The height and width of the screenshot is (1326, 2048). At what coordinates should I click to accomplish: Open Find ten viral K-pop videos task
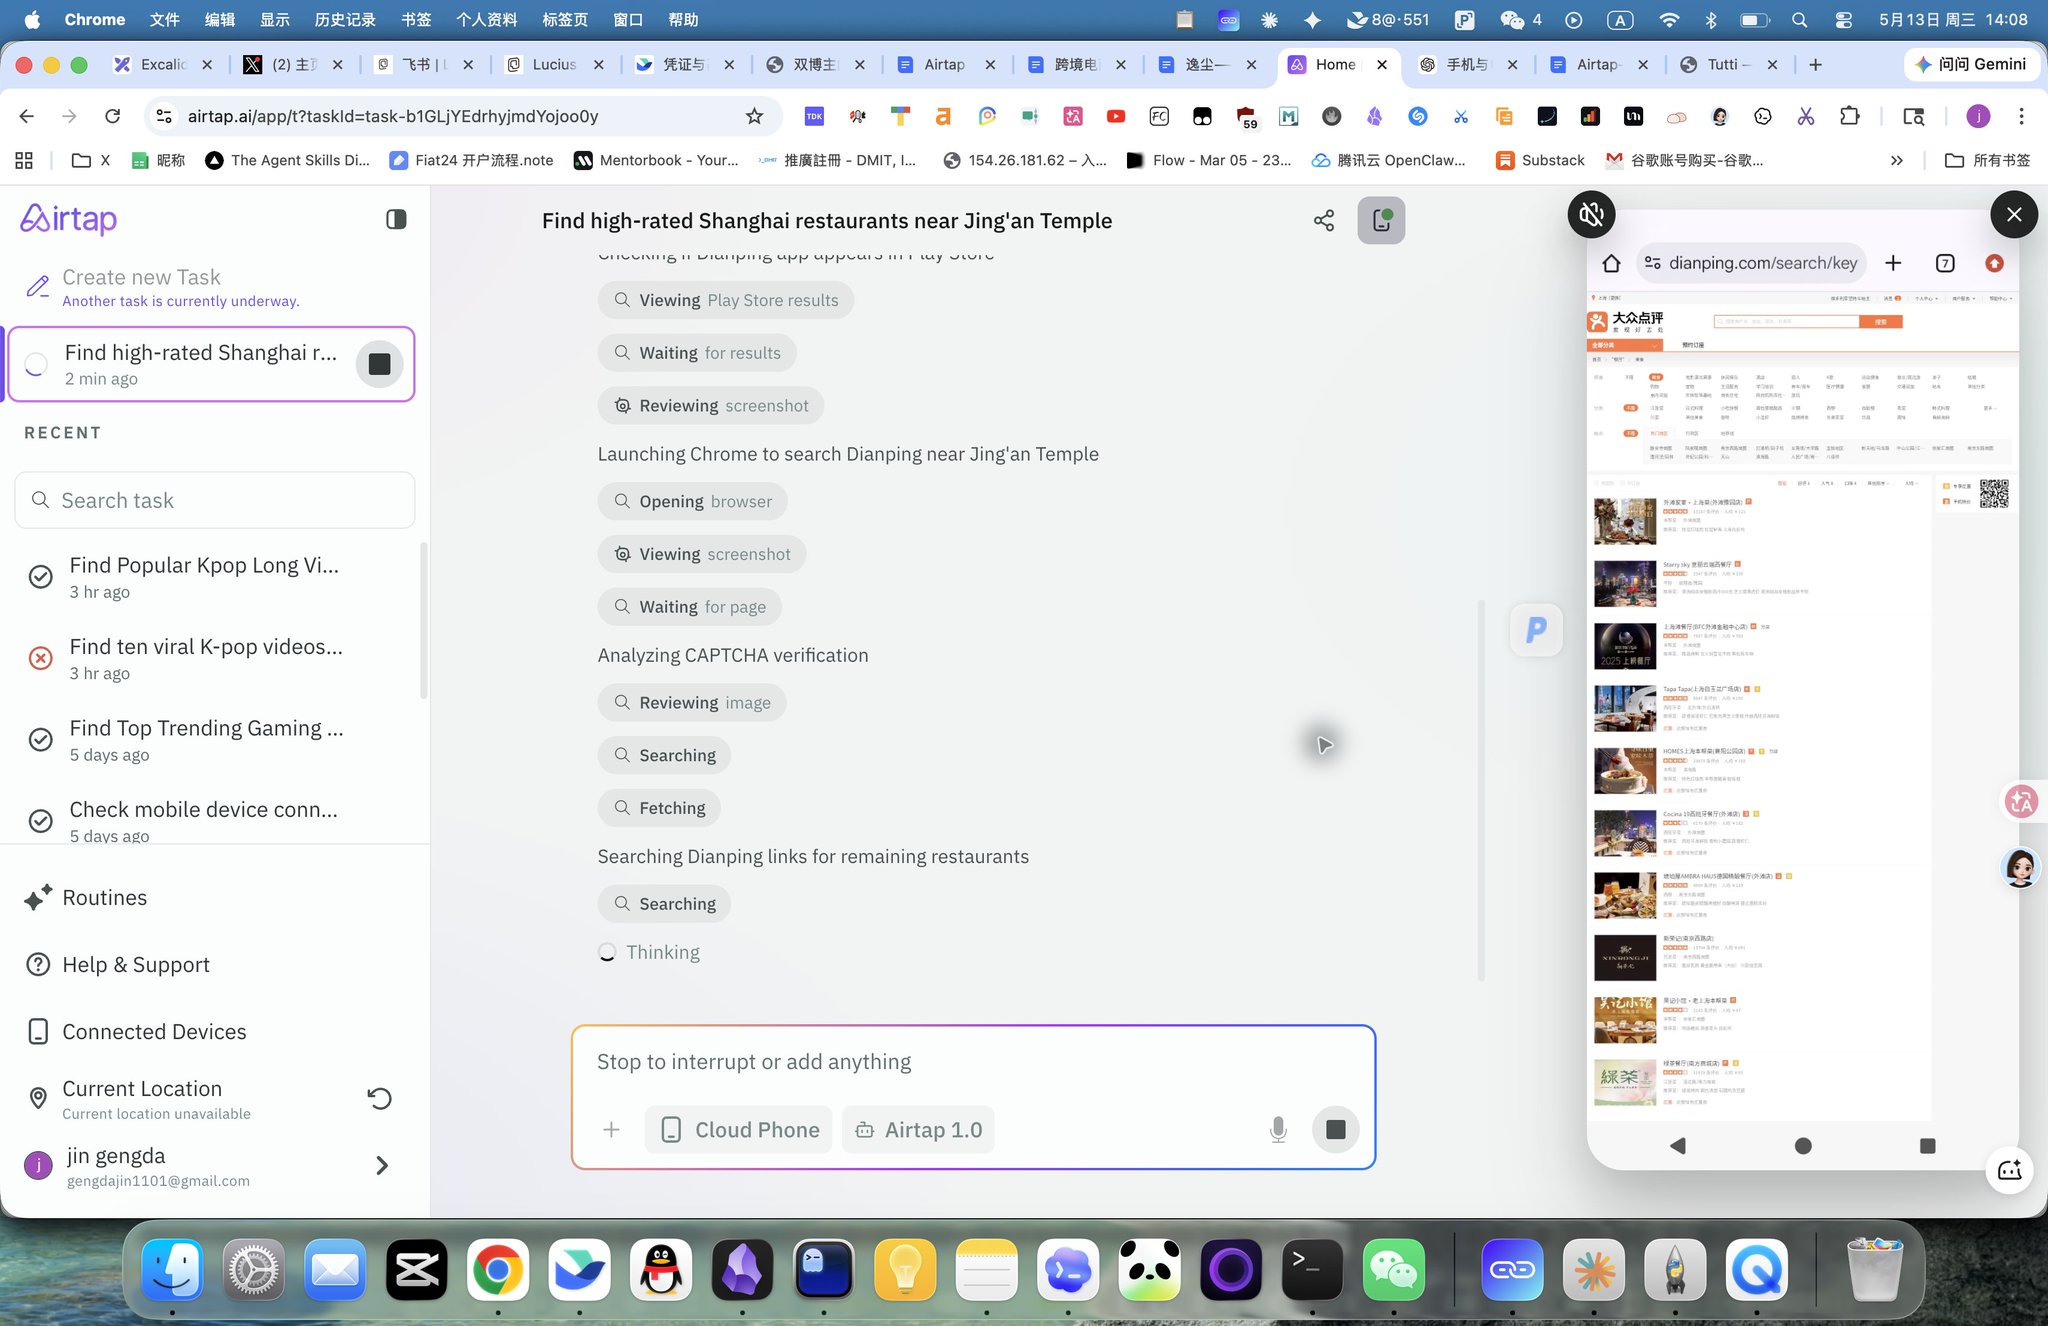pyautogui.click(x=206, y=658)
